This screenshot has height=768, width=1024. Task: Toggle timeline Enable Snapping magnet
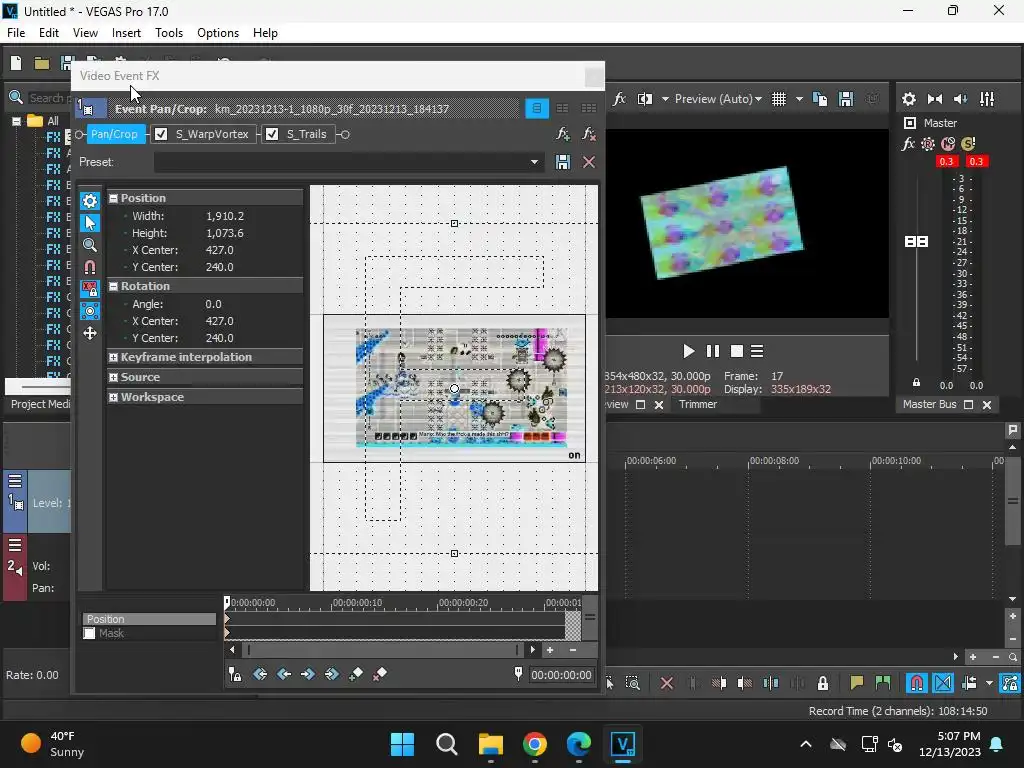tap(916, 683)
